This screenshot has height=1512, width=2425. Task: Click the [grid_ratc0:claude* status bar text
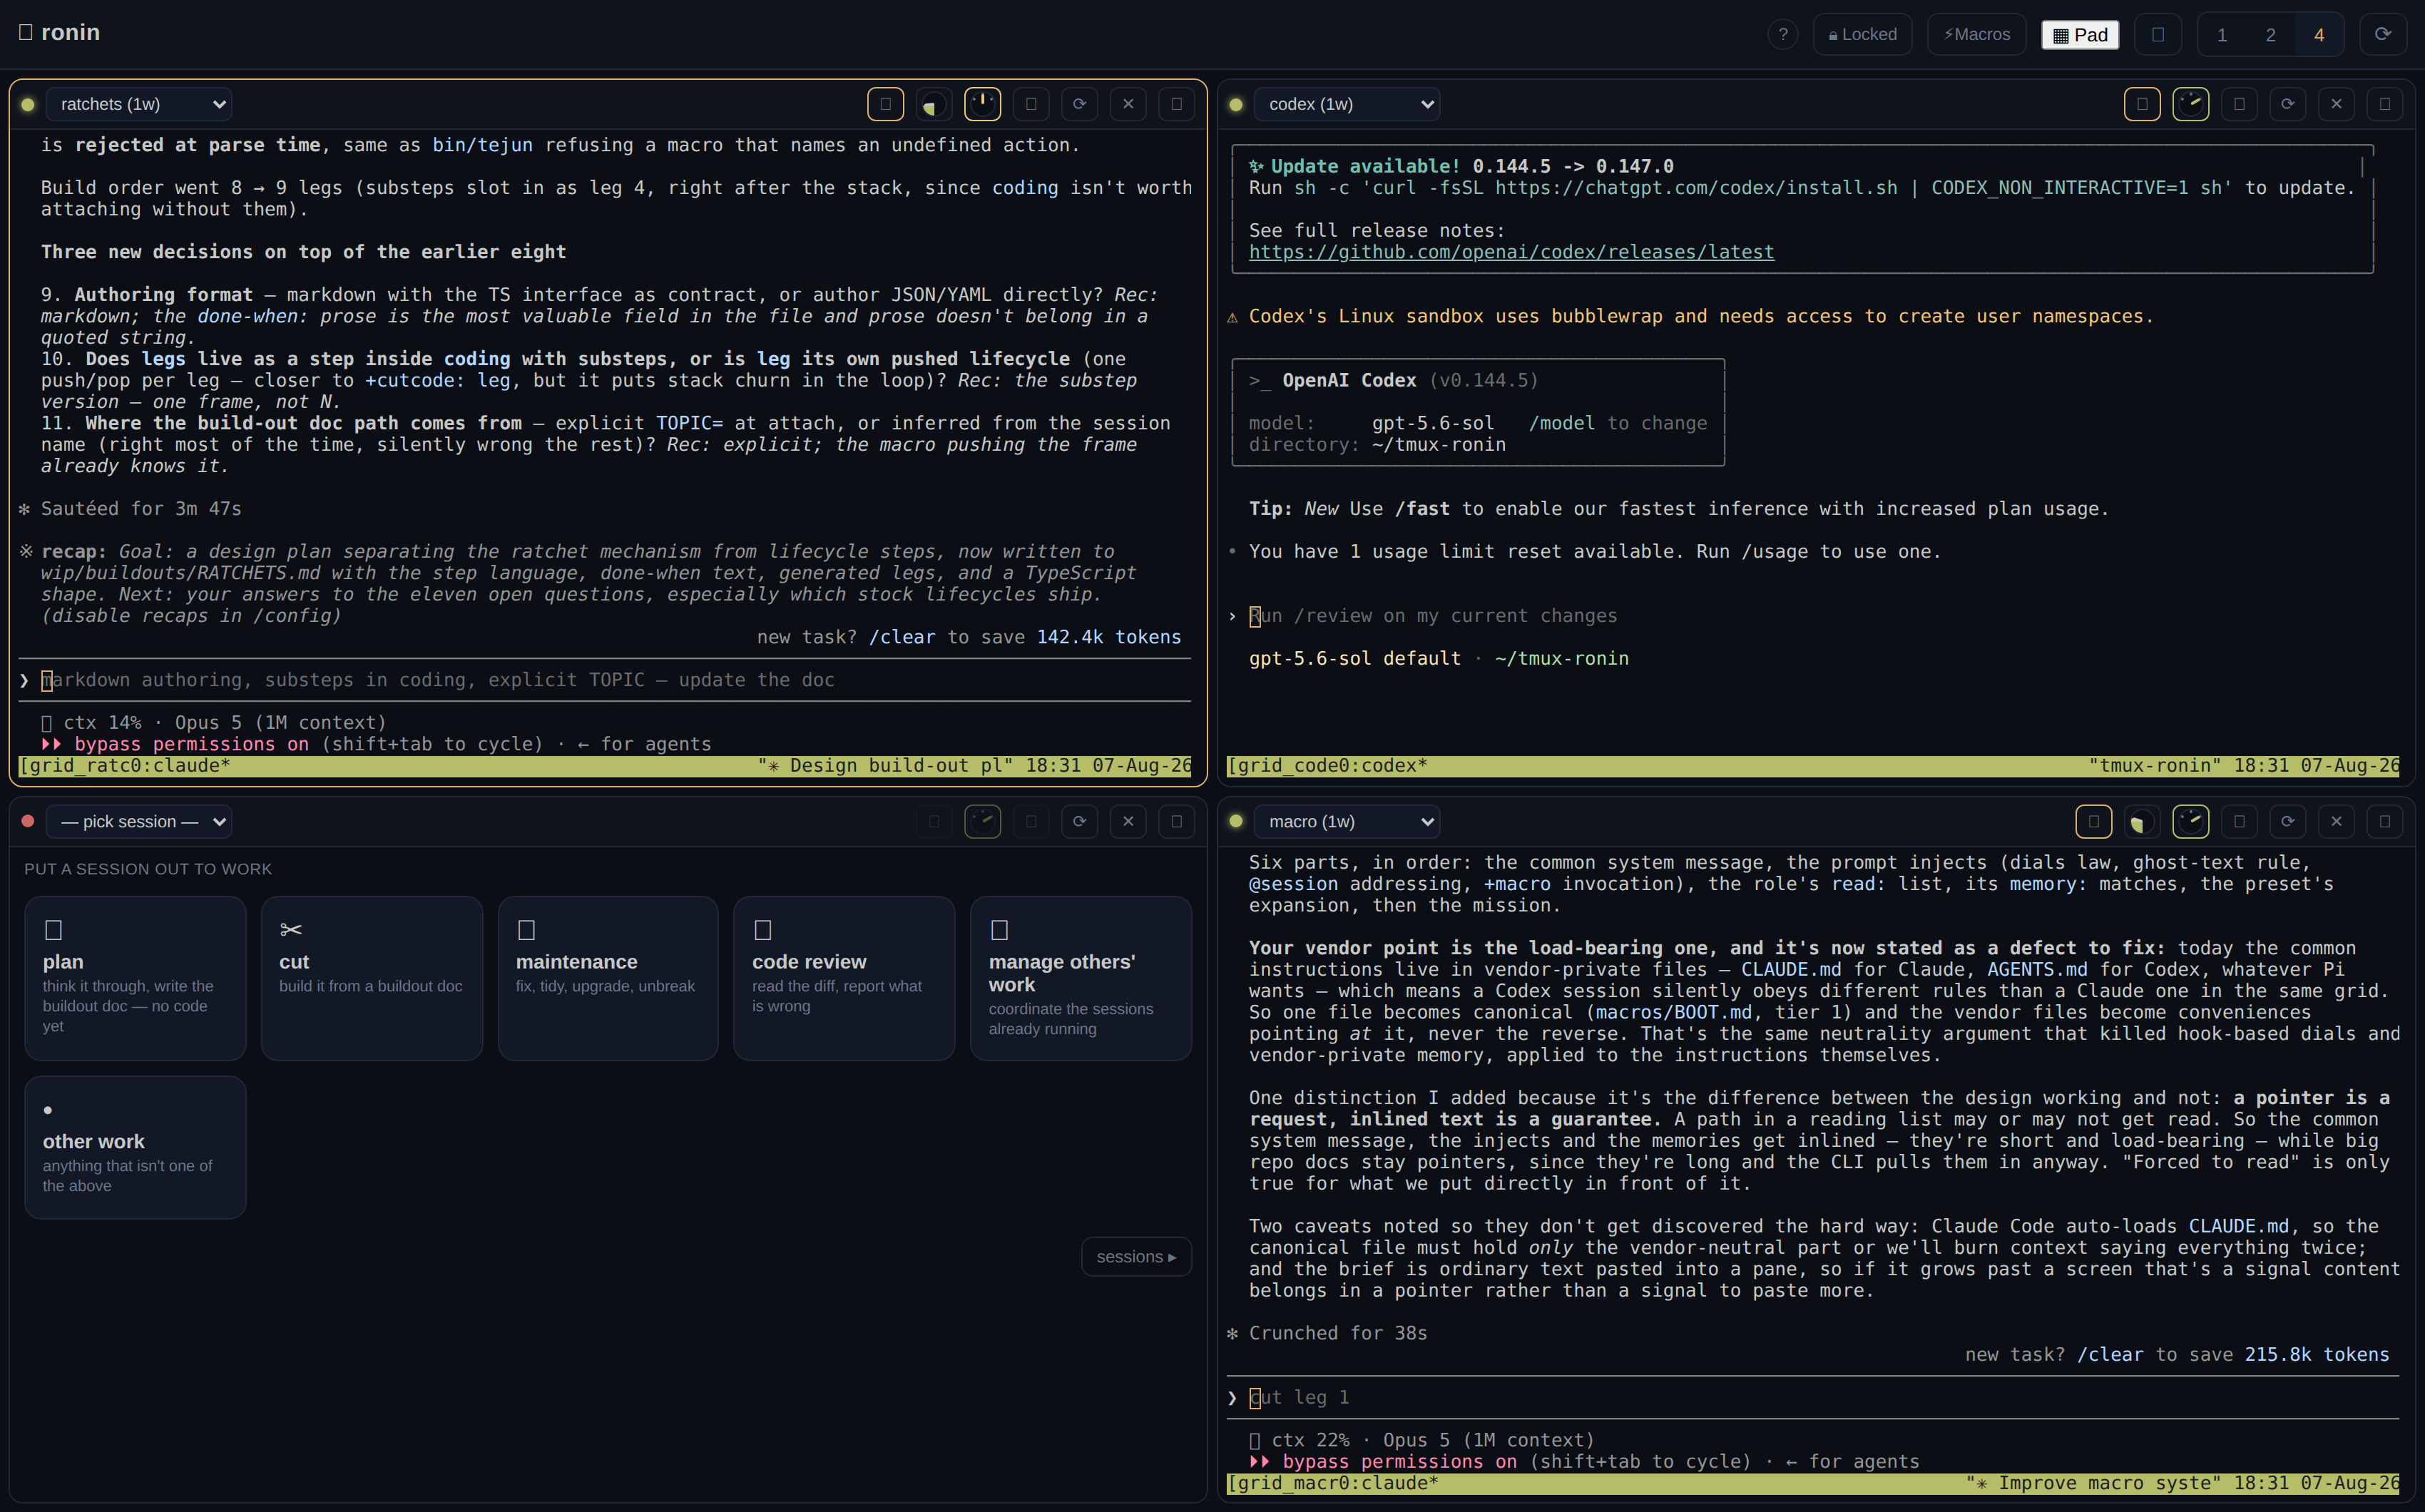[x=125, y=766]
